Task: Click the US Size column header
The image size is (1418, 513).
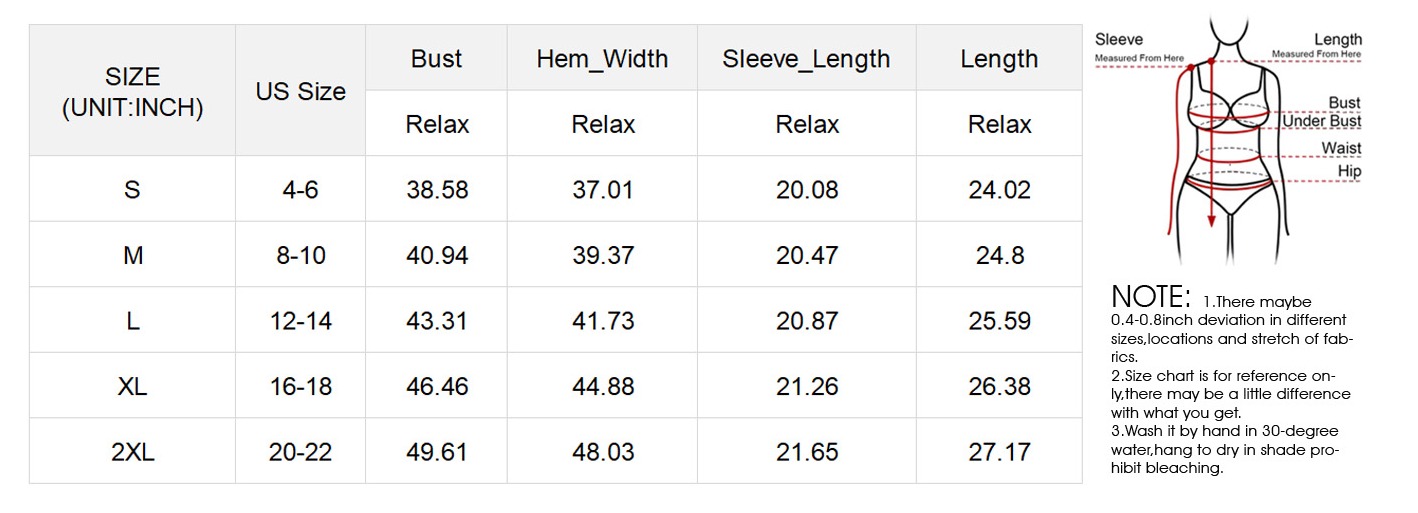Action: (300, 92)
